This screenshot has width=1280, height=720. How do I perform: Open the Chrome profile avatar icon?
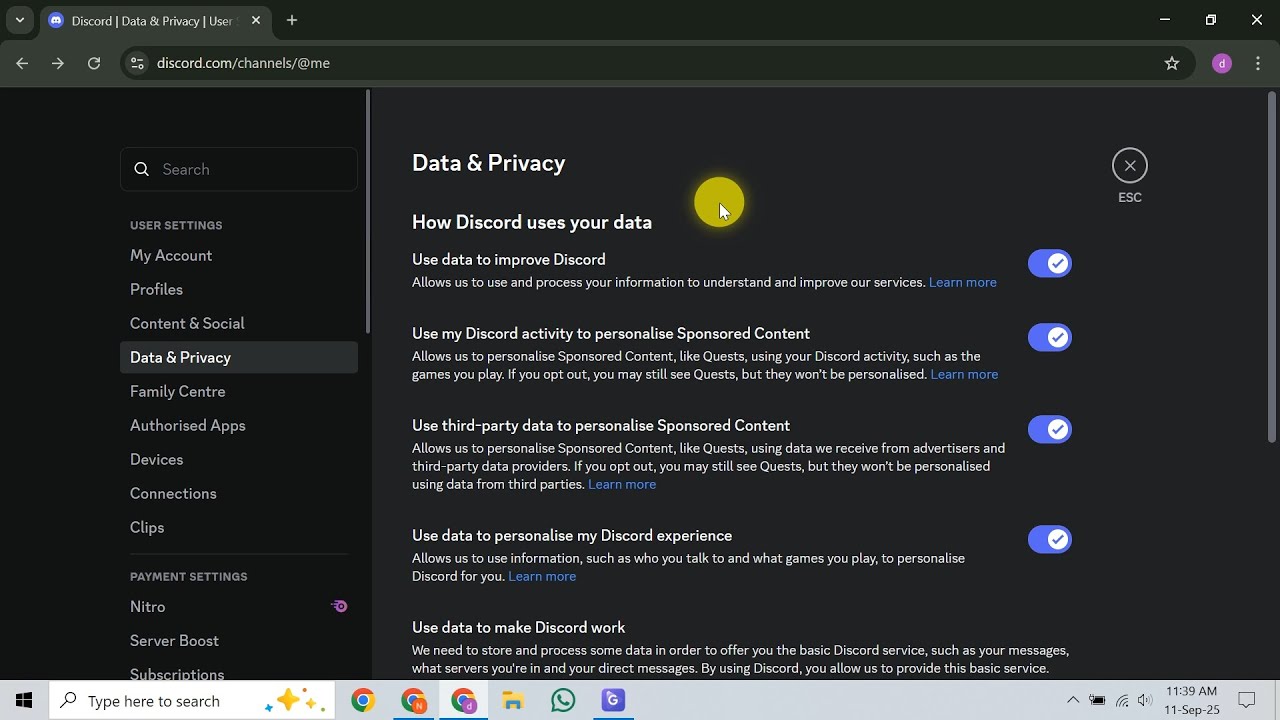click(x=1221, y=63)
